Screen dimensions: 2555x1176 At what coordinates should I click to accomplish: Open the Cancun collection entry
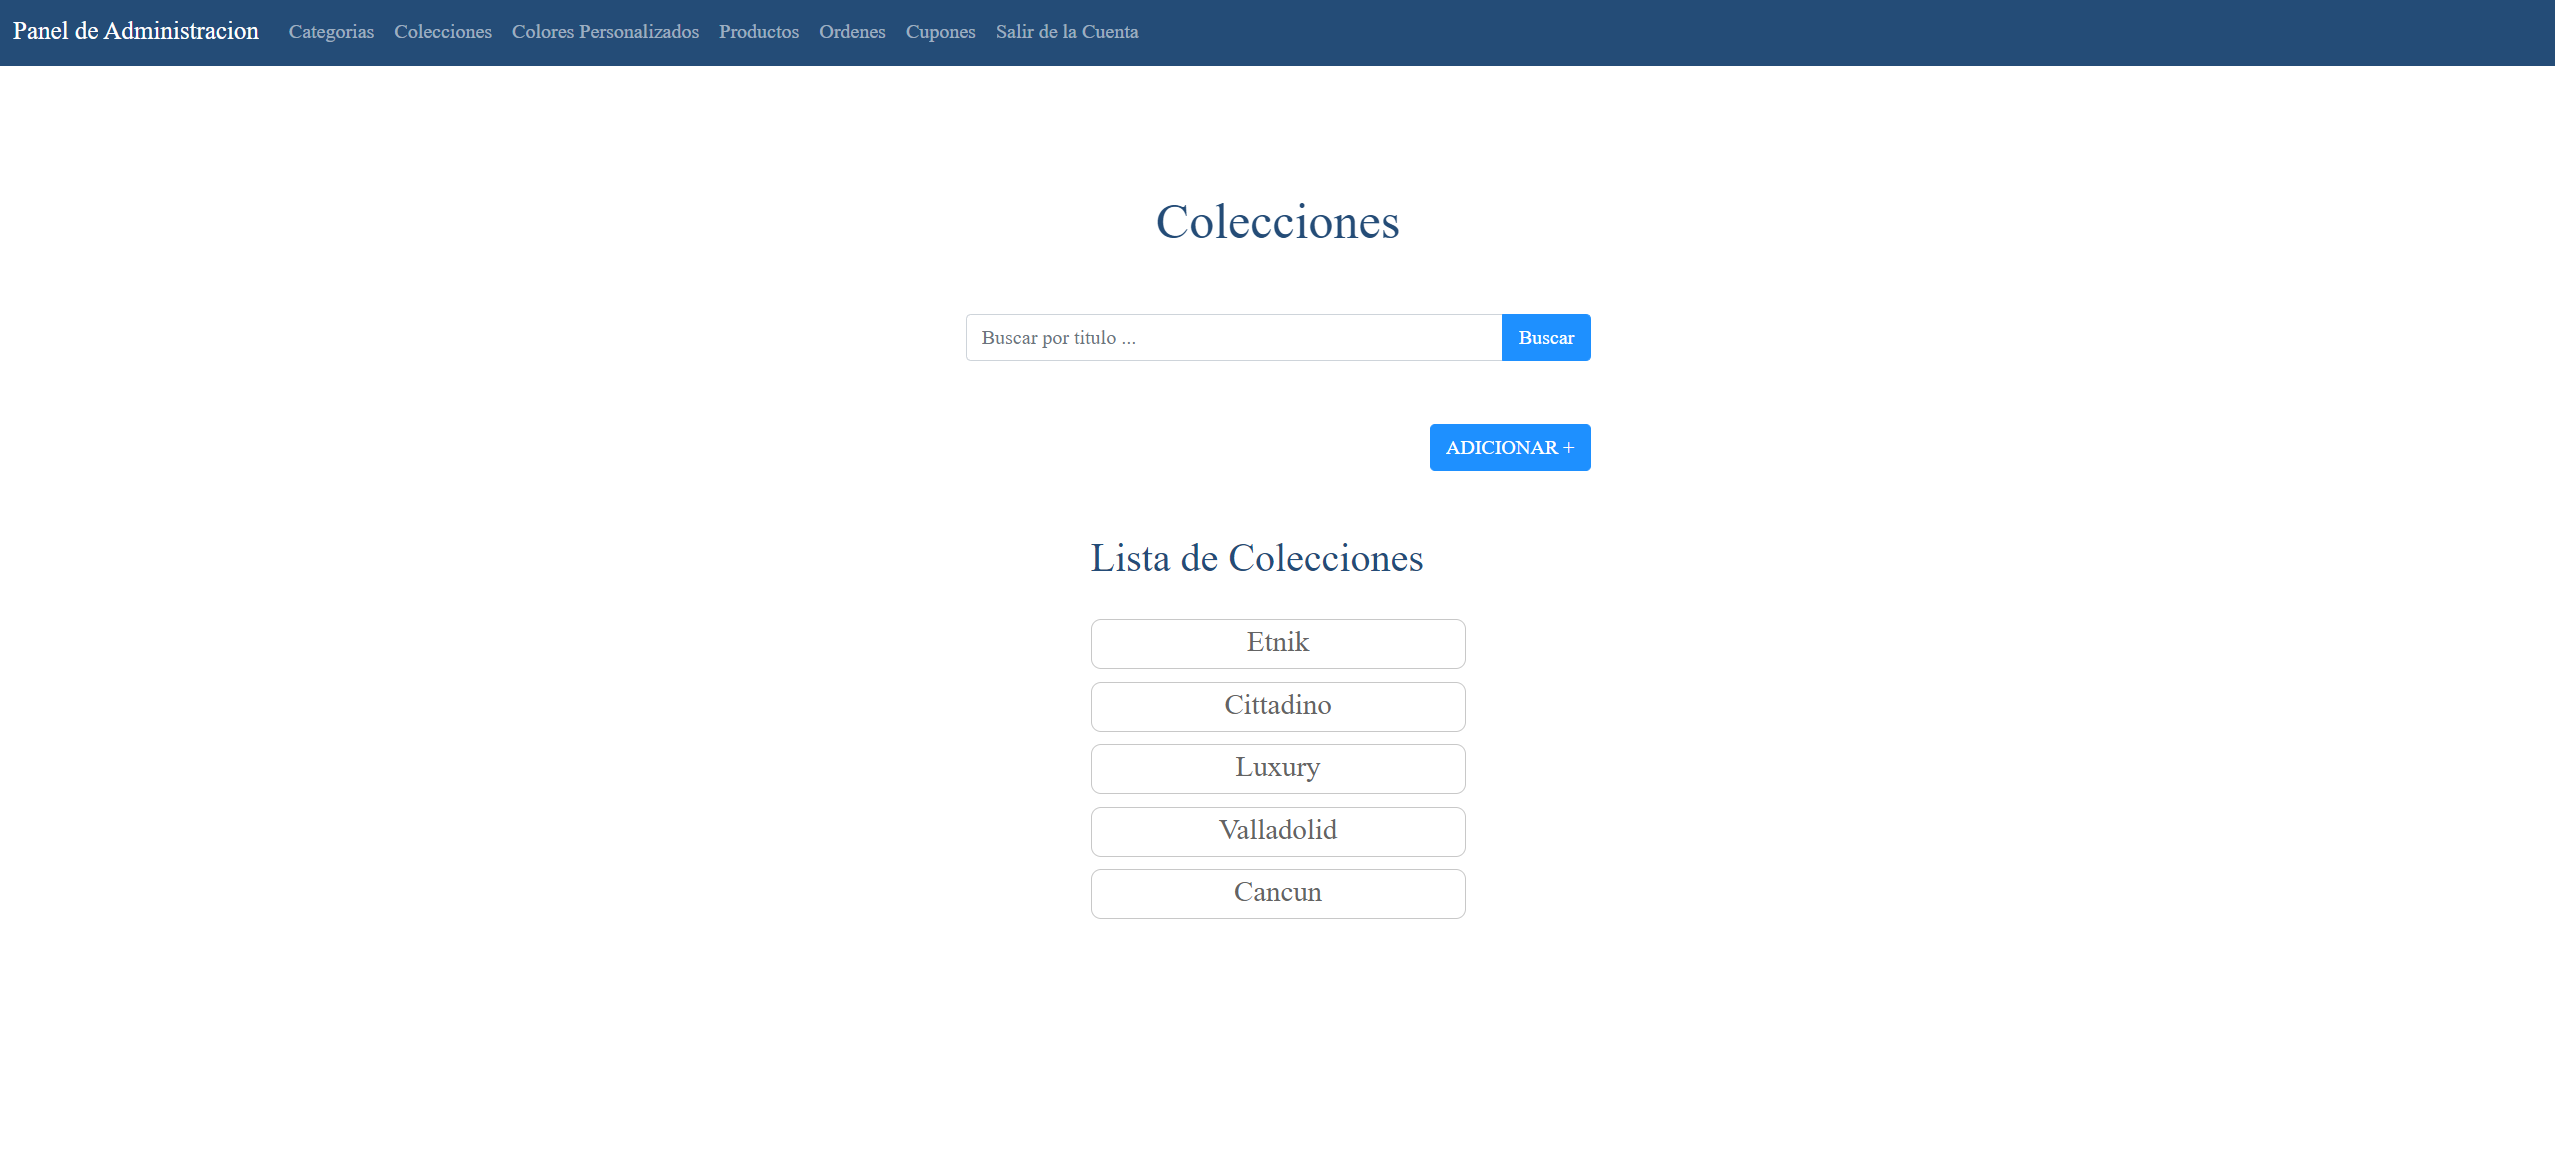1277,893
